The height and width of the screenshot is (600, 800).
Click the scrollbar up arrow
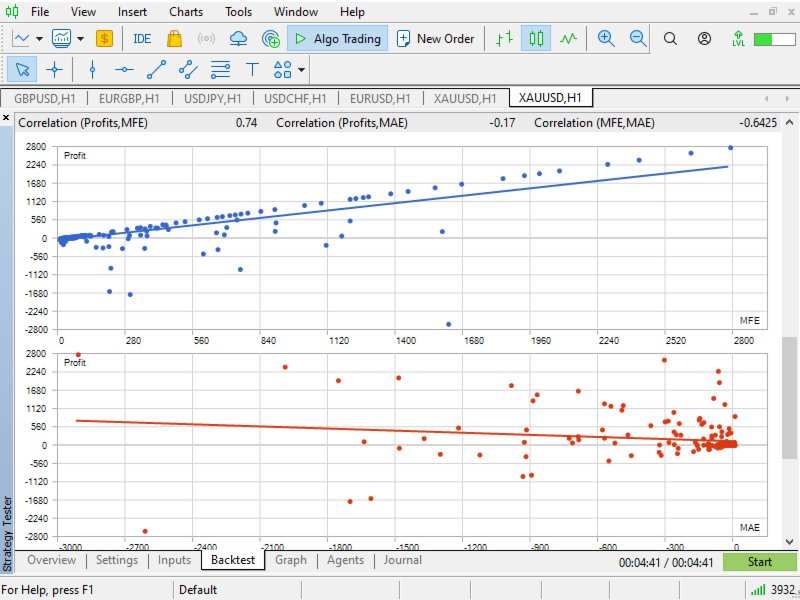pos(789,122)
